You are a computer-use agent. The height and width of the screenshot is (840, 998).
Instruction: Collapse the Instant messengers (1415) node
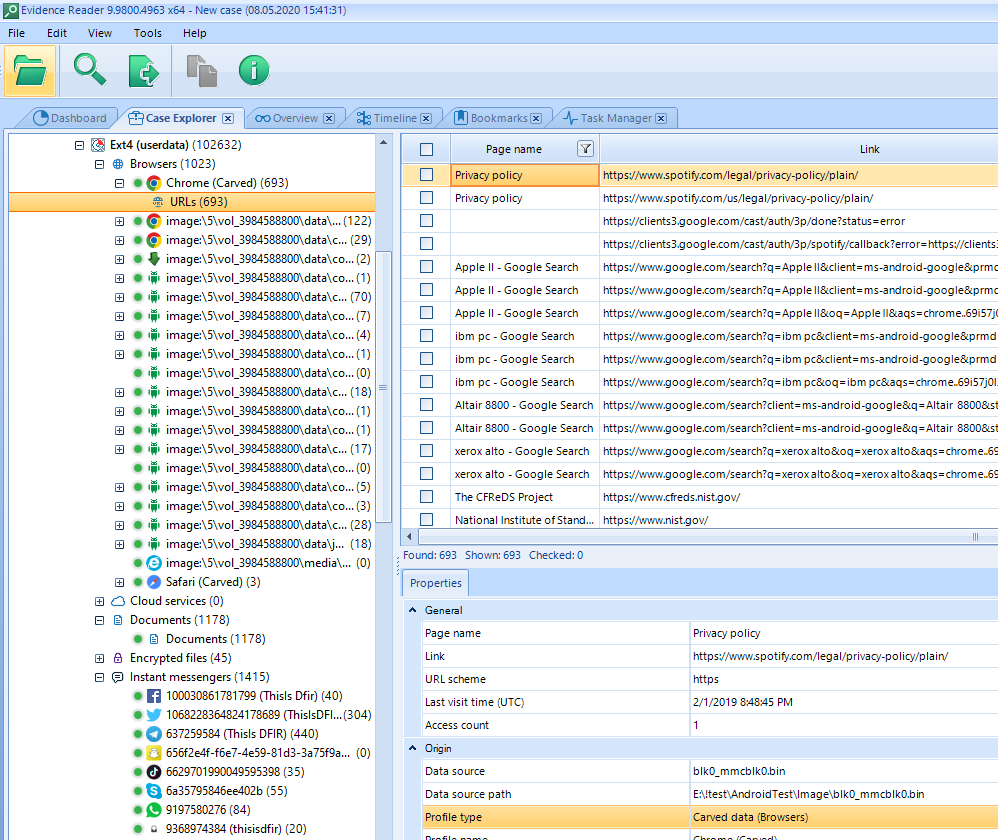[x=99, y=677]
